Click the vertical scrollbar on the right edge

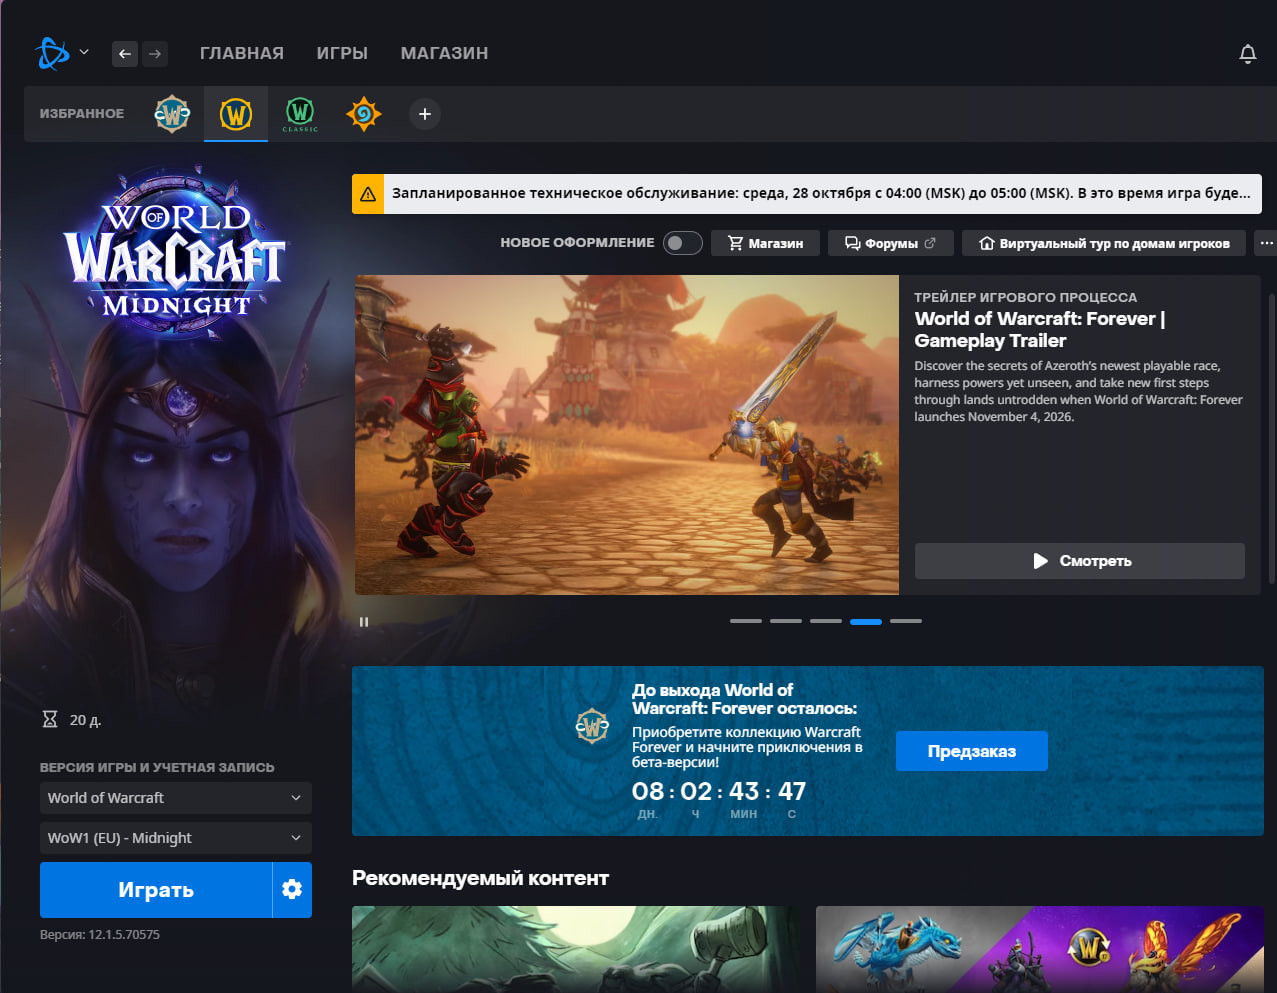click(x=1272, y=438)
